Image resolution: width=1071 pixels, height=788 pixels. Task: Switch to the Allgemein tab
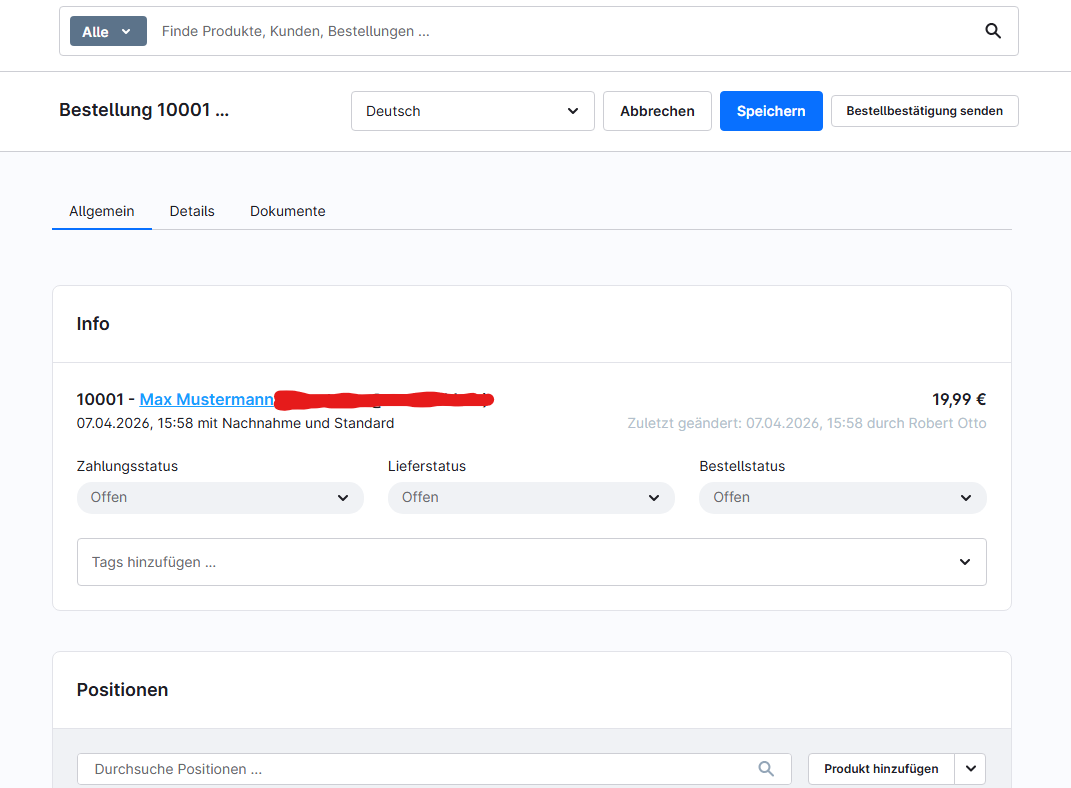(x=102, y=211)
